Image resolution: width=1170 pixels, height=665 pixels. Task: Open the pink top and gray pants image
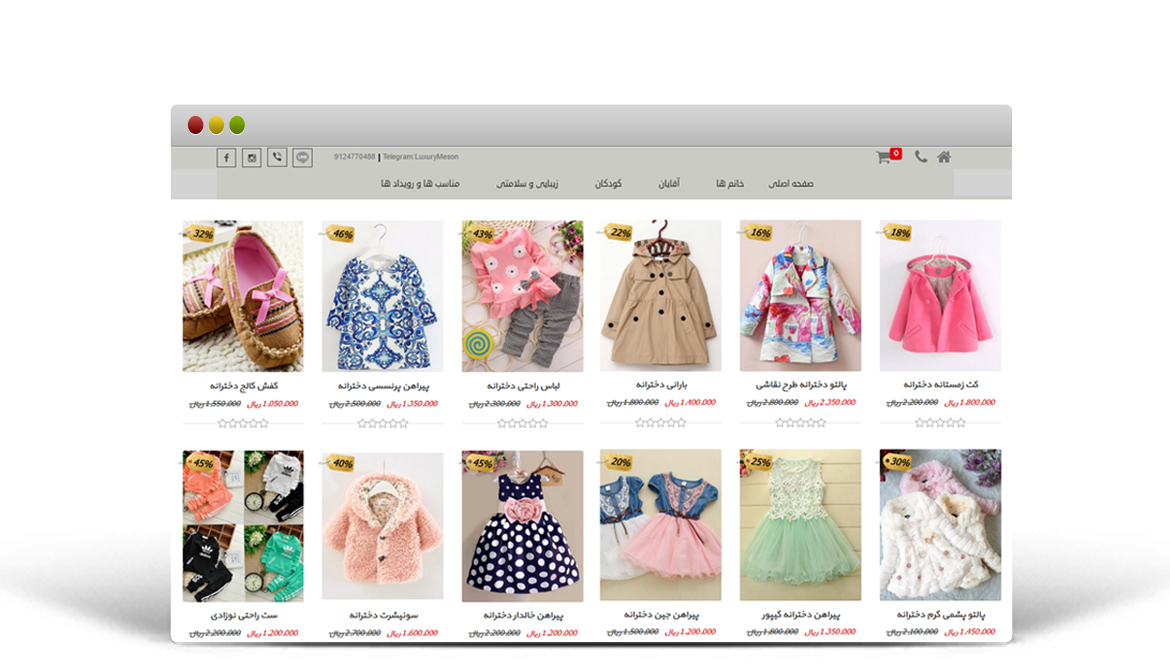coord(522,296)
